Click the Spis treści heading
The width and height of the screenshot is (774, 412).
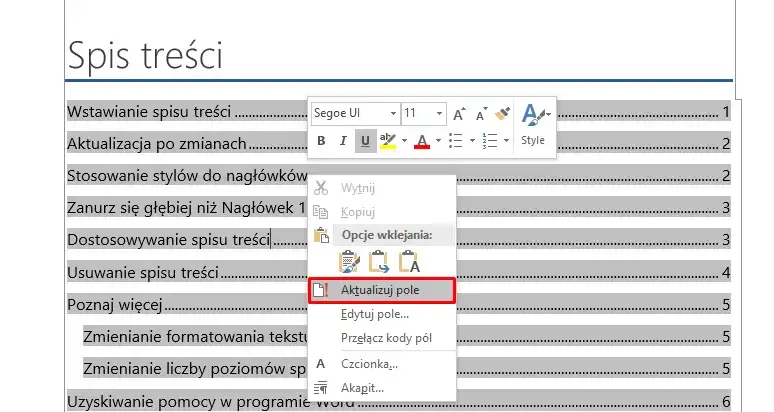(x=145, y=55)
